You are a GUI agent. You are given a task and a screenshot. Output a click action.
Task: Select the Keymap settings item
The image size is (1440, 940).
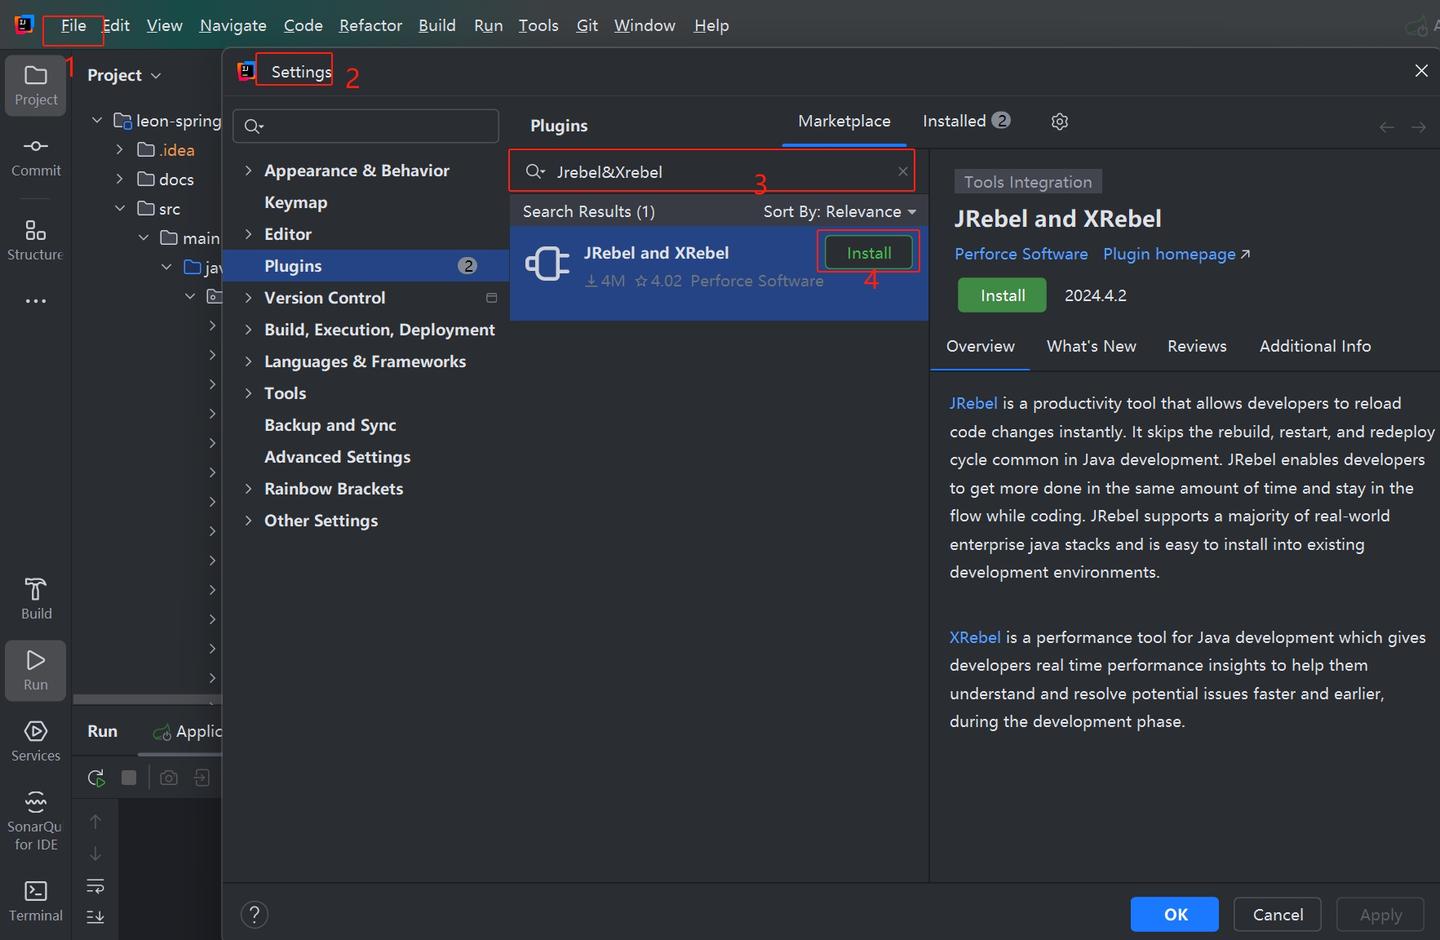click(x=295, y=202)
